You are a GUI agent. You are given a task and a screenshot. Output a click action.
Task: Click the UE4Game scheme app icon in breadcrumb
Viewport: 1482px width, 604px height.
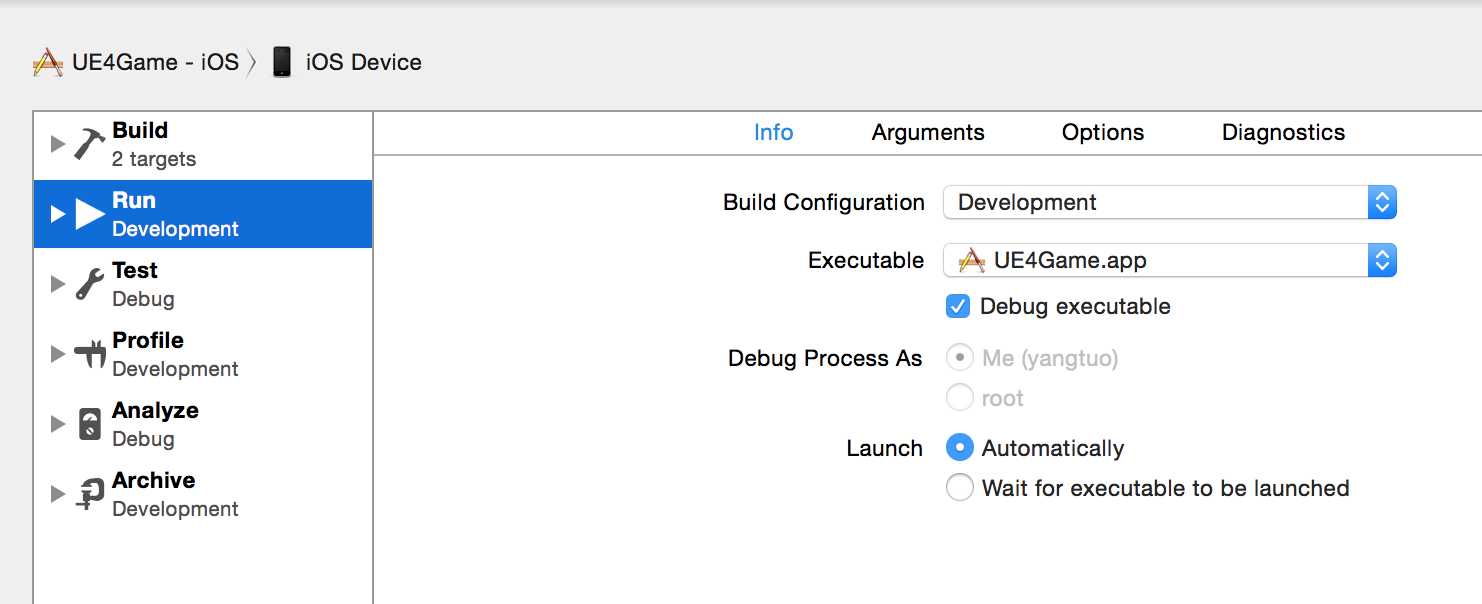click(48, 62)
